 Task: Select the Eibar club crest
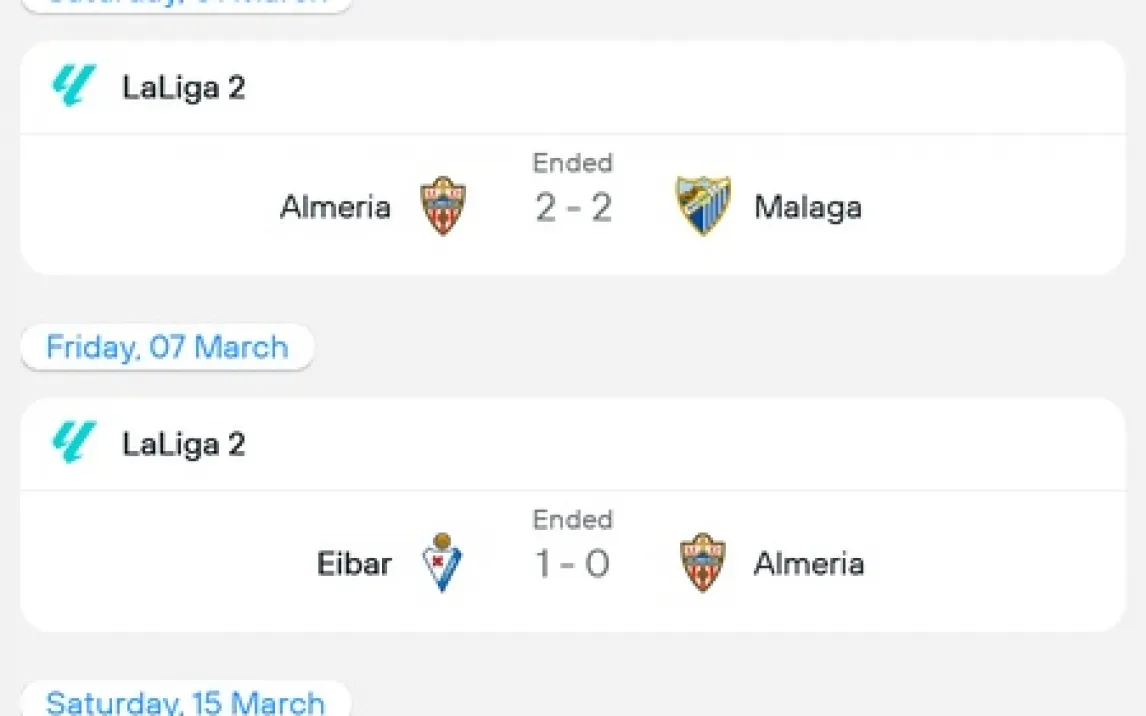tap(442, 563)
